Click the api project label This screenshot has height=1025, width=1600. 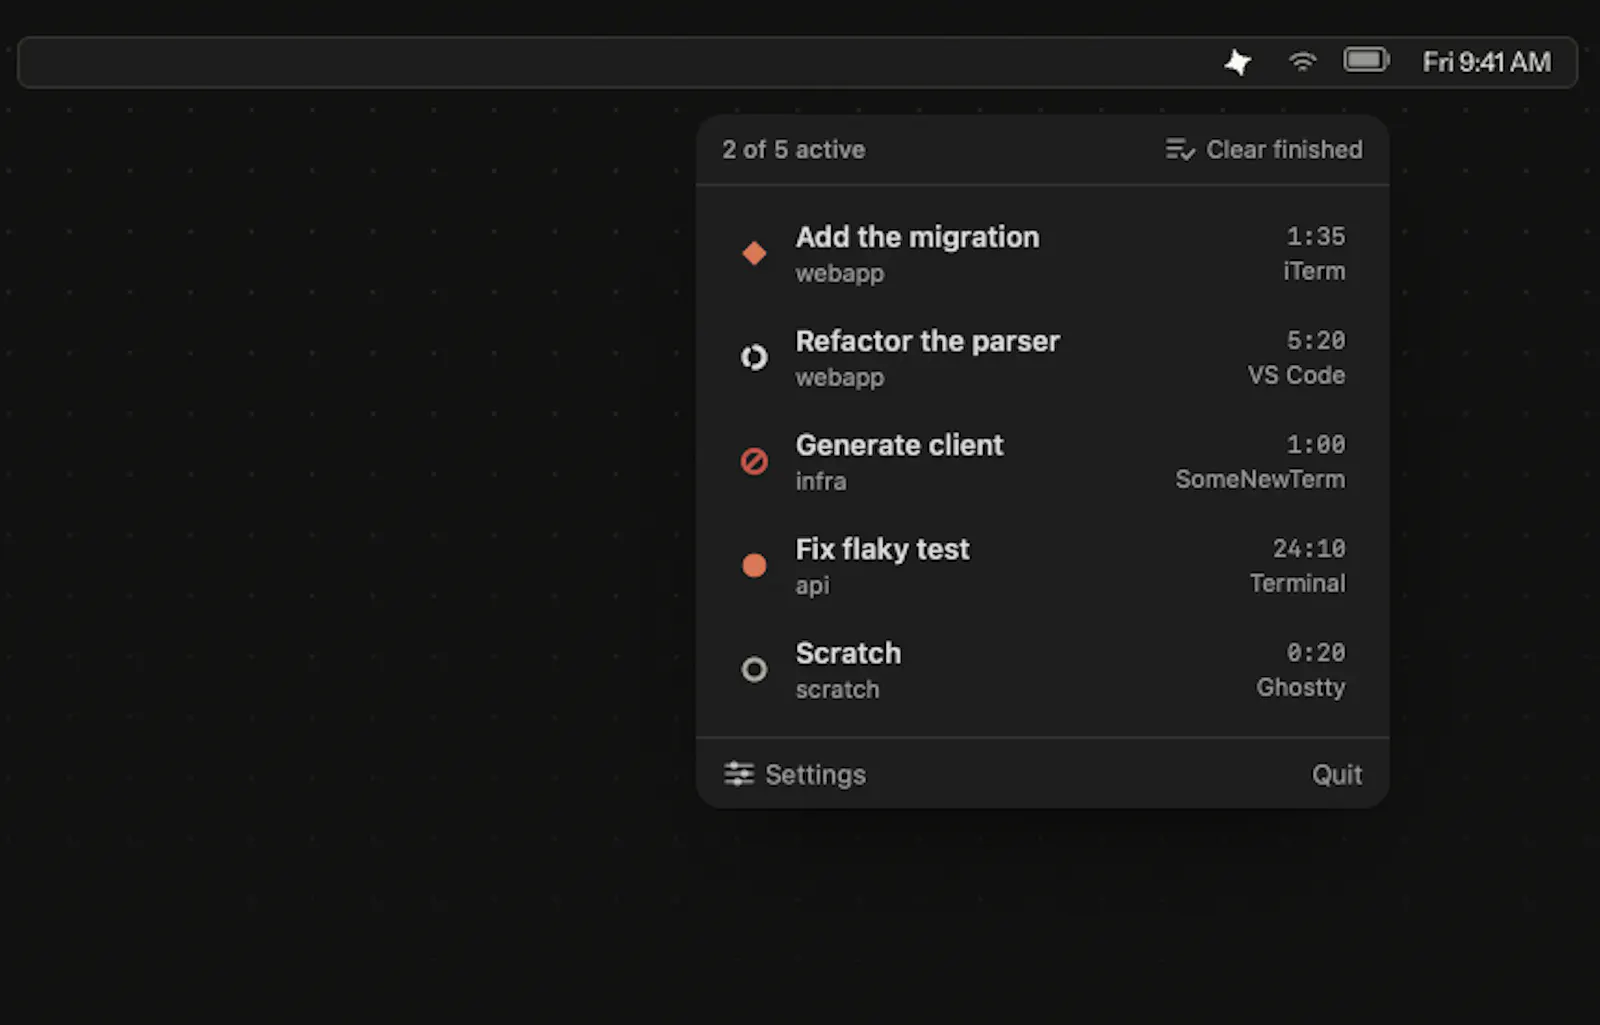812,585
